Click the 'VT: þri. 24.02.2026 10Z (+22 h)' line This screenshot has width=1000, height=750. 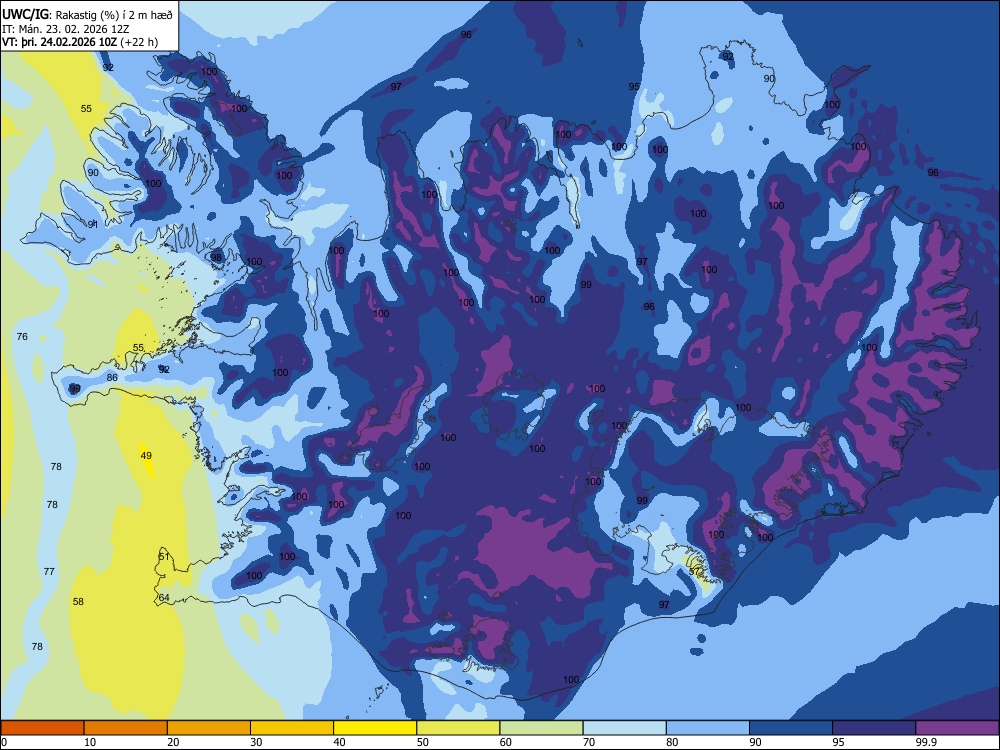(x=80, y=42)
